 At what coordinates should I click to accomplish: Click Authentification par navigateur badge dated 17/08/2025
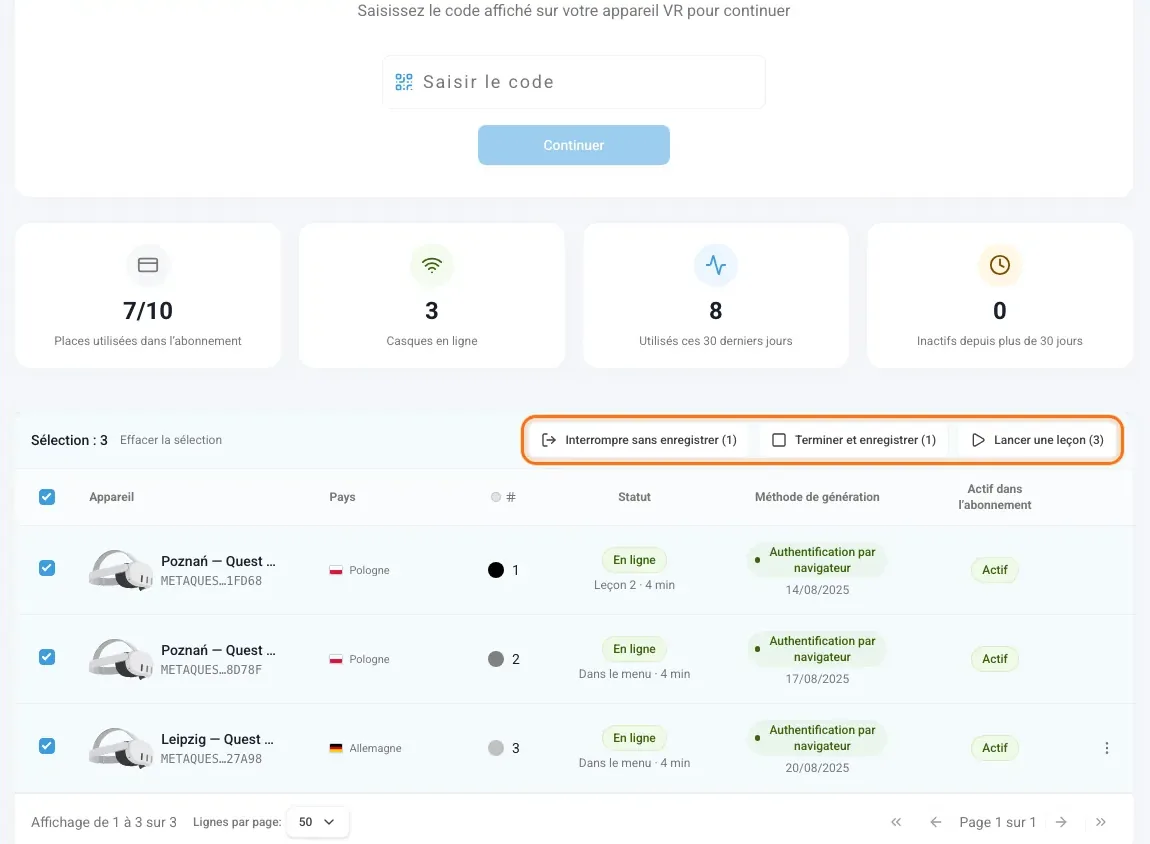(817, 649)
